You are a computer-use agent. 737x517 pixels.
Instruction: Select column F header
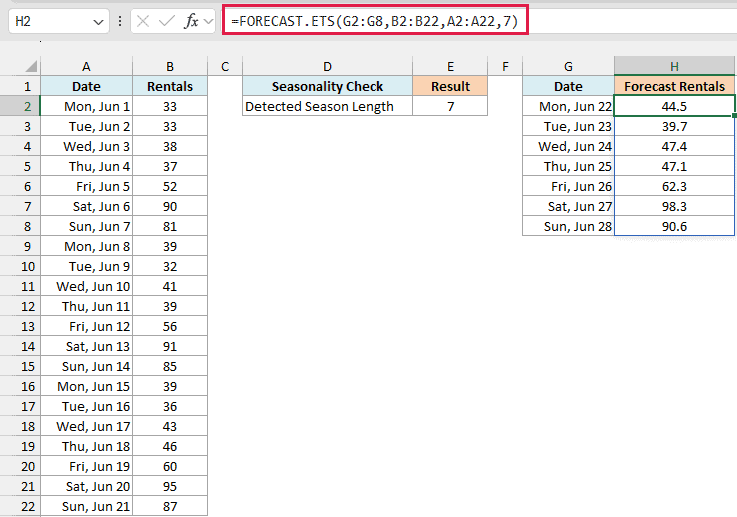pyautogui.click(x=505, y=66)
